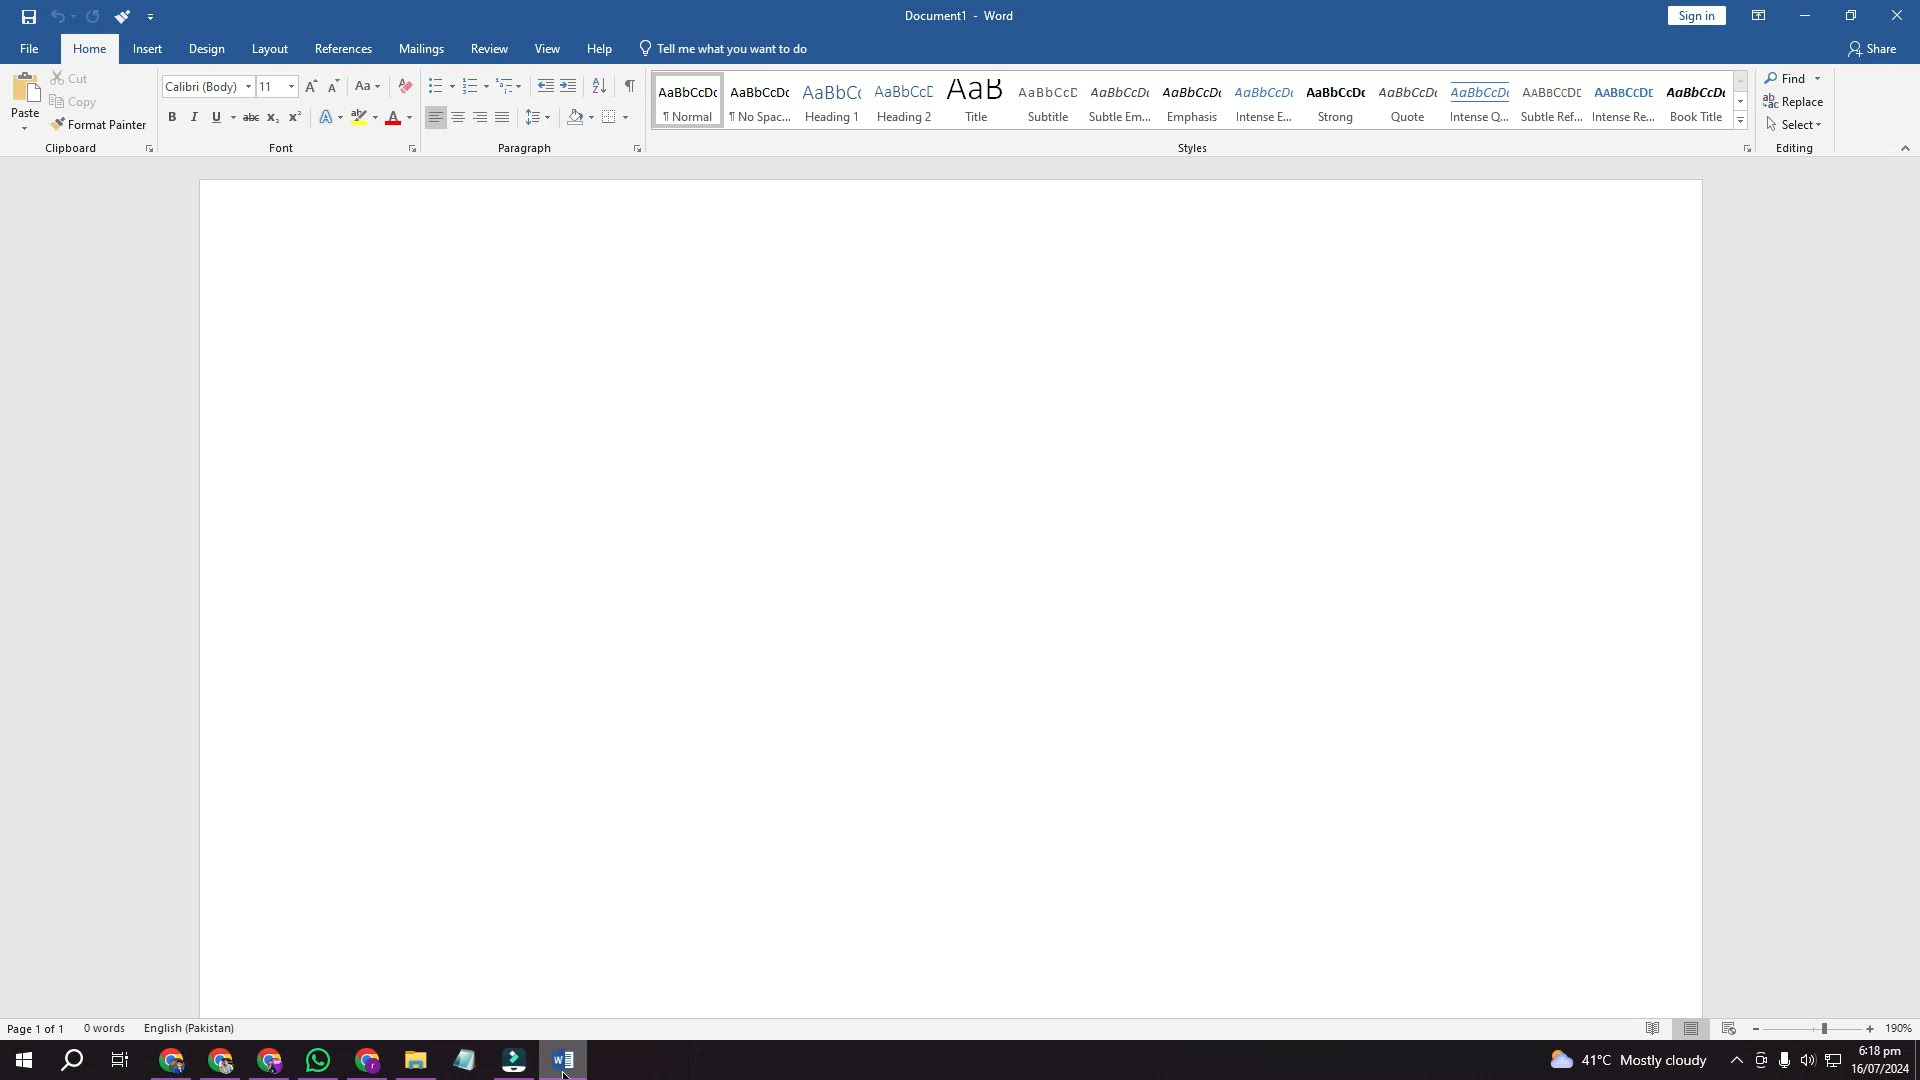
Task: Click the Bullets list icon
Action: (x=435, y=86)
